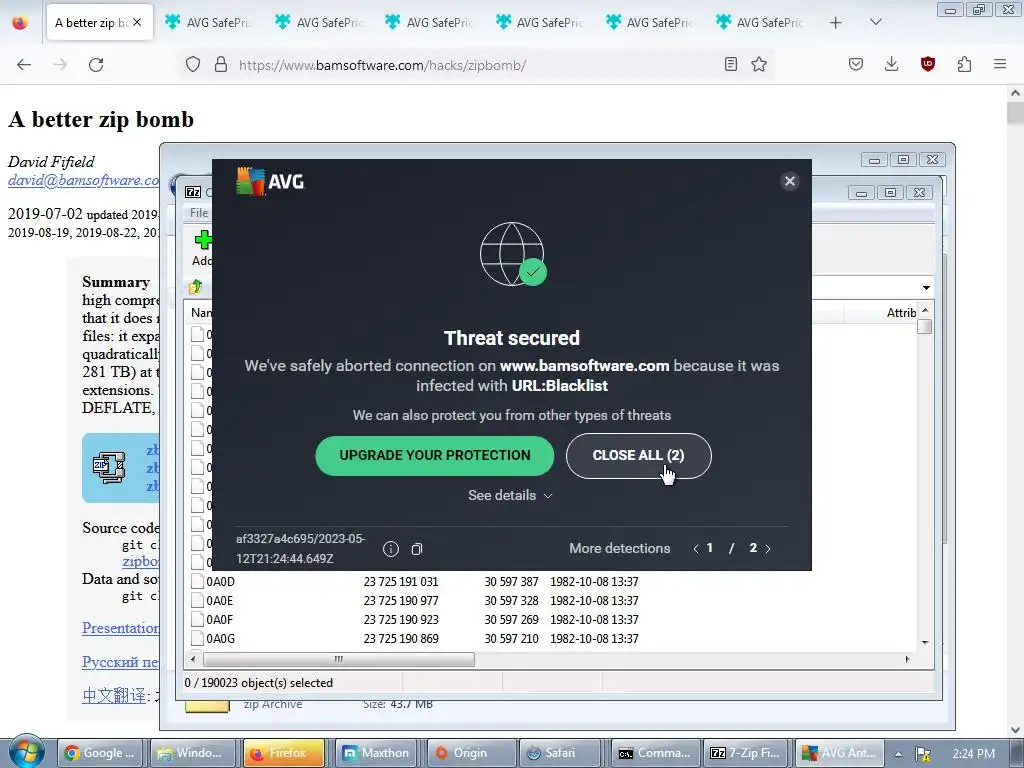The image size is (1024, 768).
Task: Click the tracking protection shield icon
Action: 193,64
